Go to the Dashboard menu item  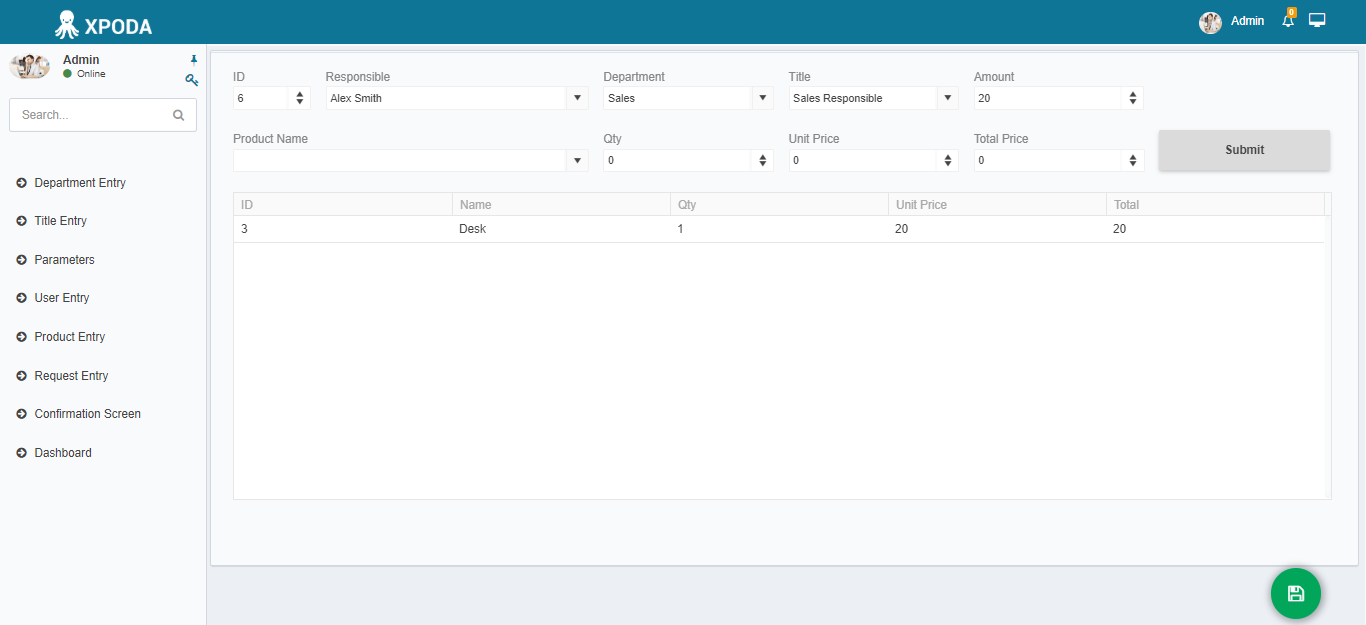[x=63, y=453]
